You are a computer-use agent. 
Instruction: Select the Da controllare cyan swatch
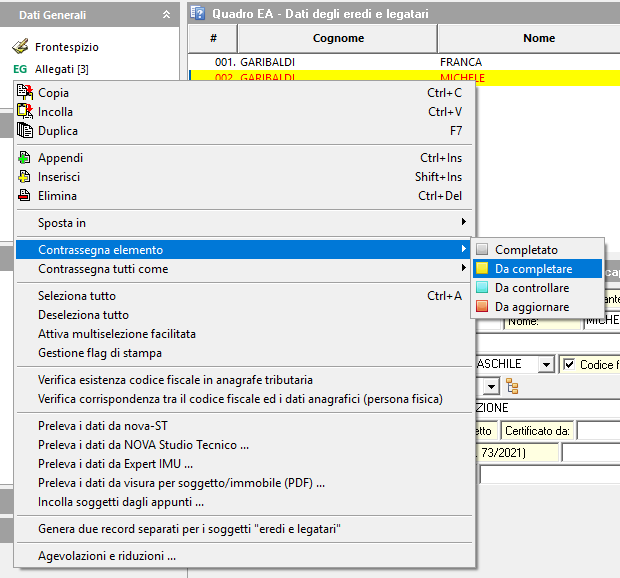point(483,288)
